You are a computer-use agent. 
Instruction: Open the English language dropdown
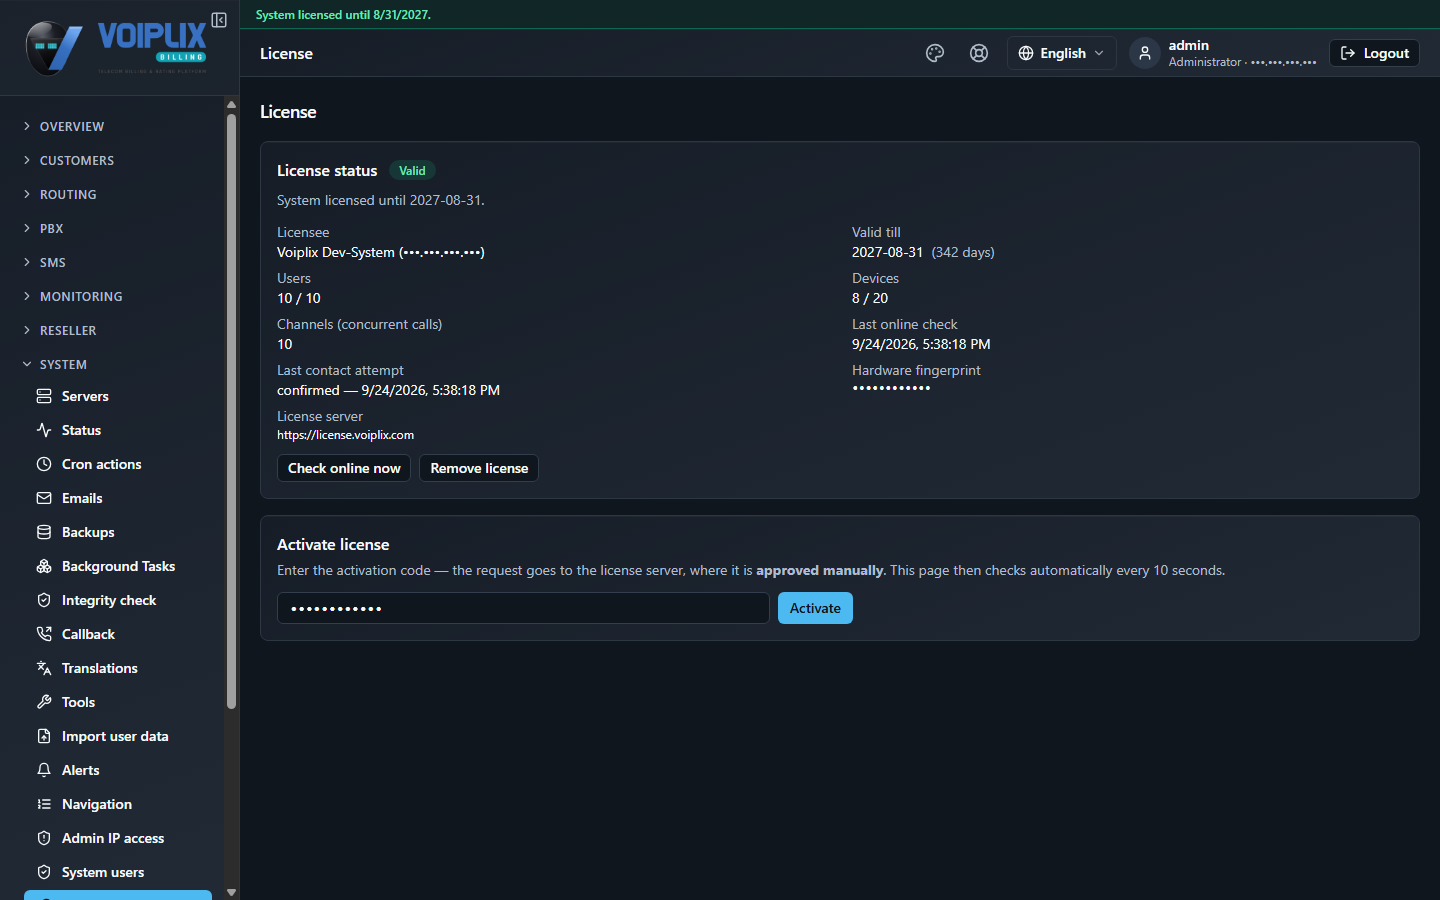click(1061, 53)
